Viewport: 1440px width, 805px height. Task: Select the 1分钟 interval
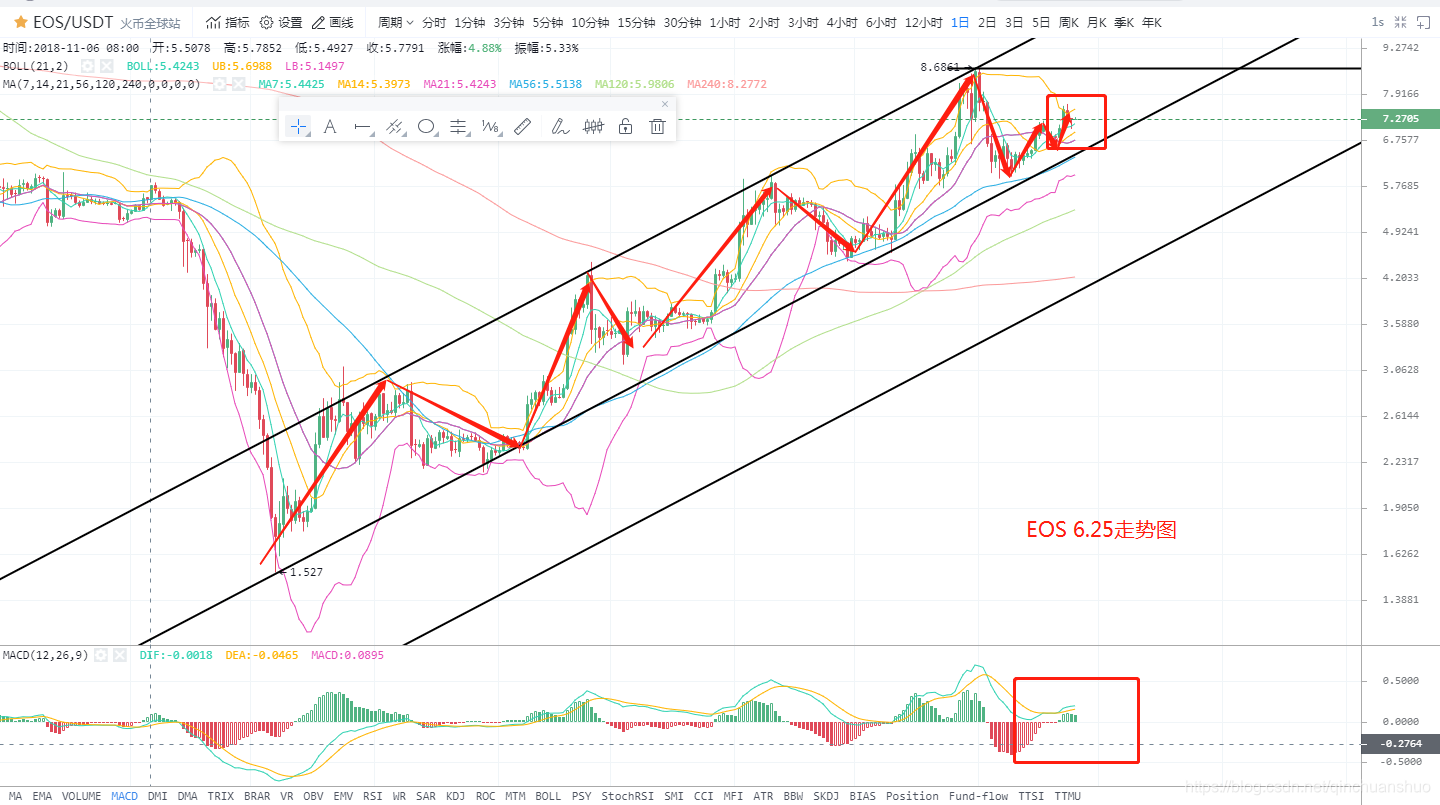coord(470,22)
